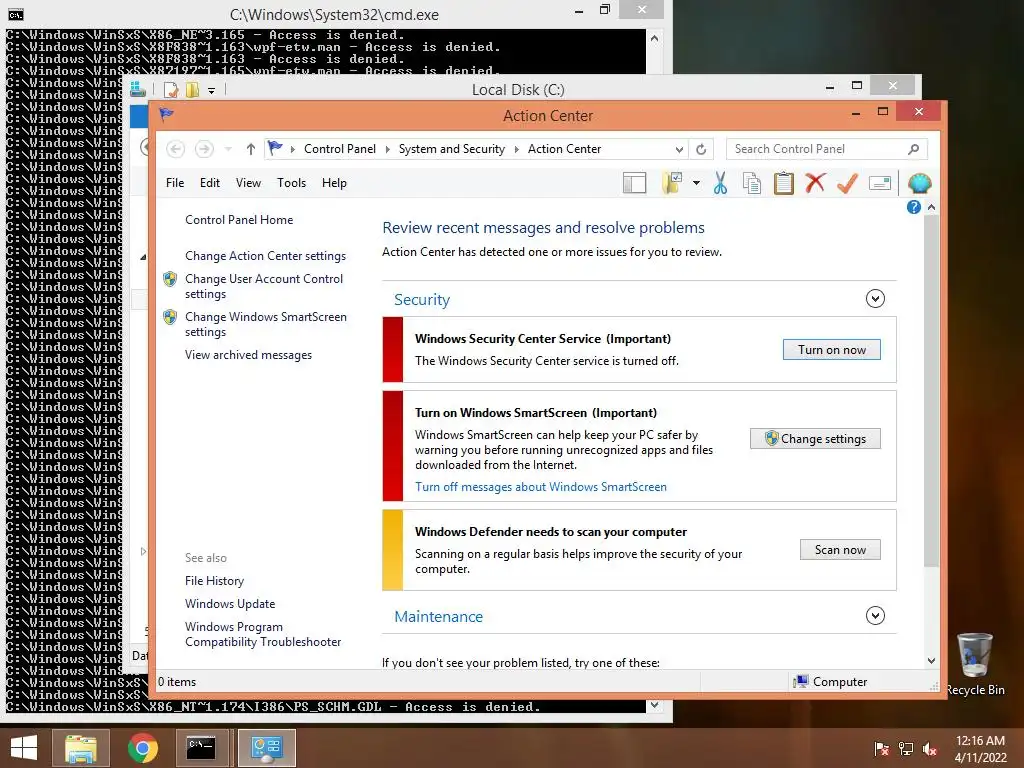Click the scroll down arrow in Action Center

click(x=931, y=660)
